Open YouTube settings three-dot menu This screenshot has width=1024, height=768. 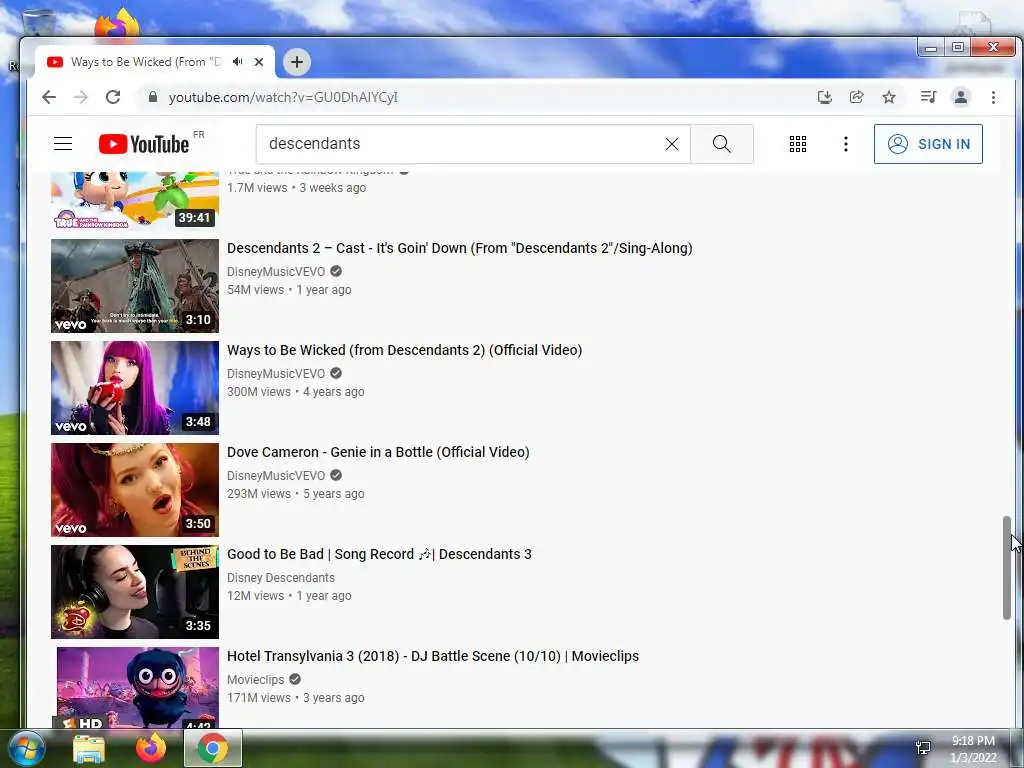tap(846, 144)
